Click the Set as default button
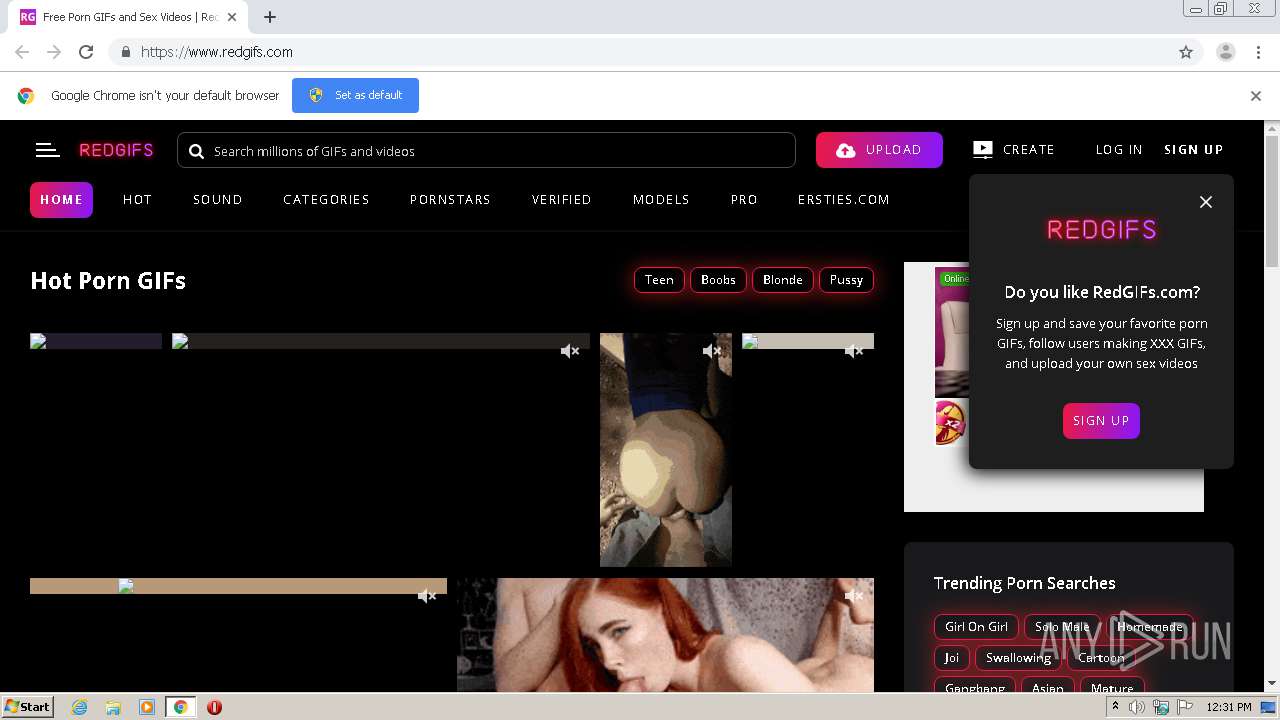 point(355,96)
